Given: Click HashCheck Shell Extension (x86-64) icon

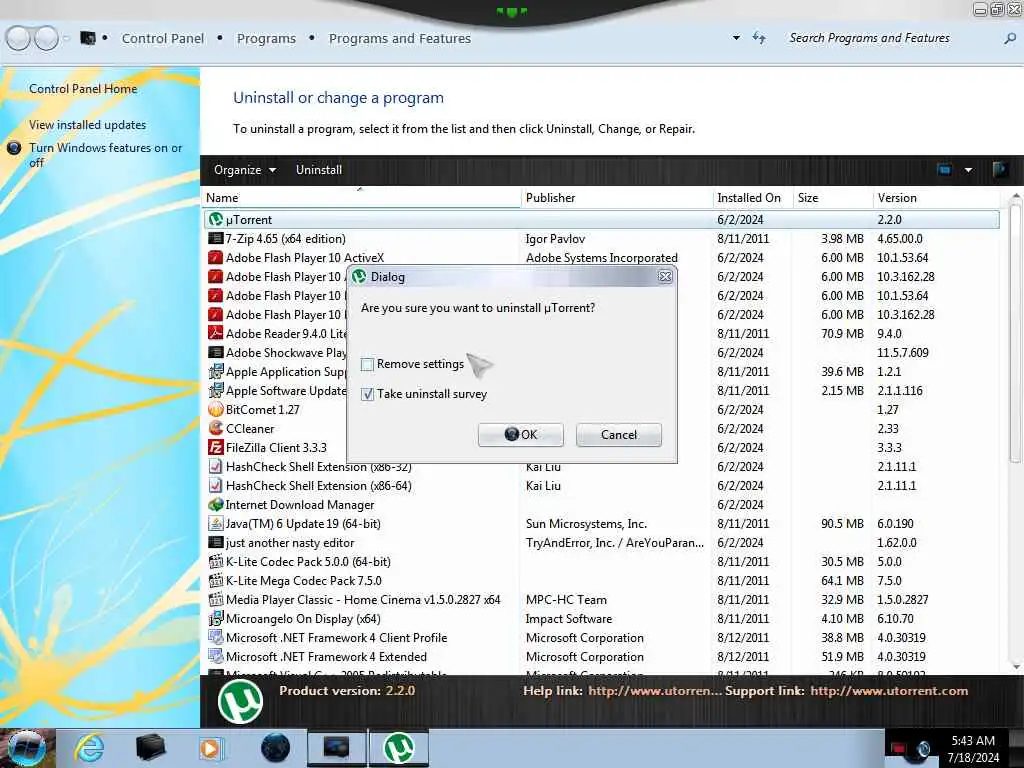Looking at the screenshot, I should [216, 486].
